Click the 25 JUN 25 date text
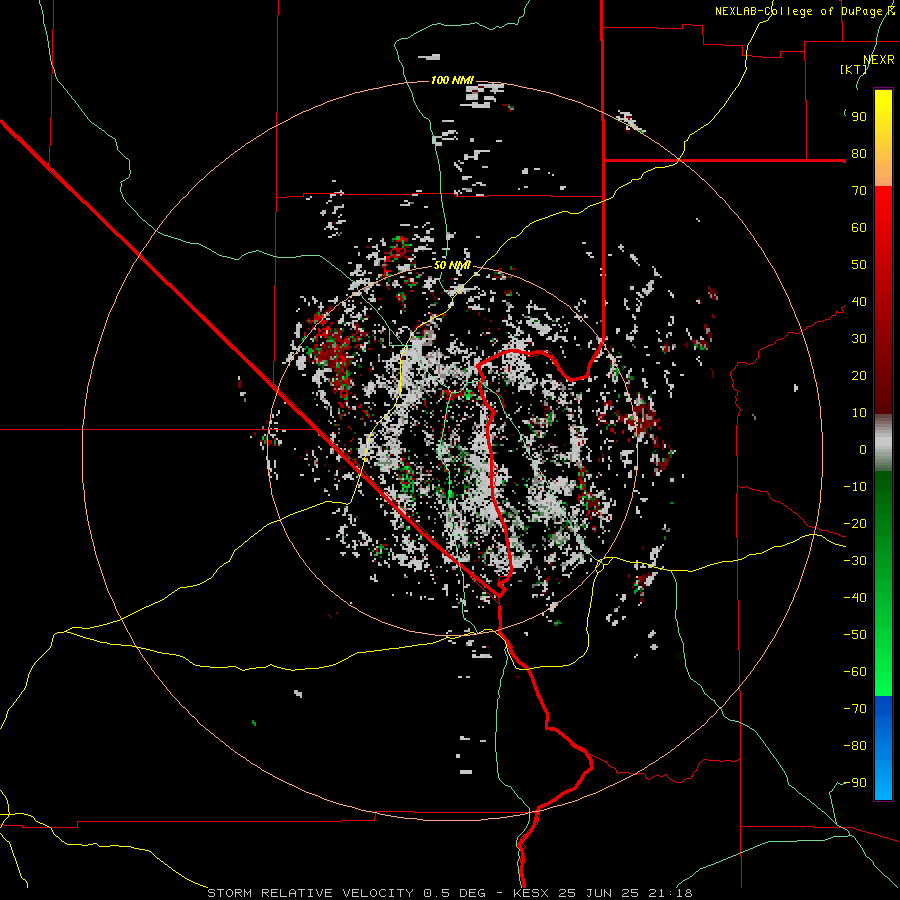This screenshot has height=900, width=900. 597,893
